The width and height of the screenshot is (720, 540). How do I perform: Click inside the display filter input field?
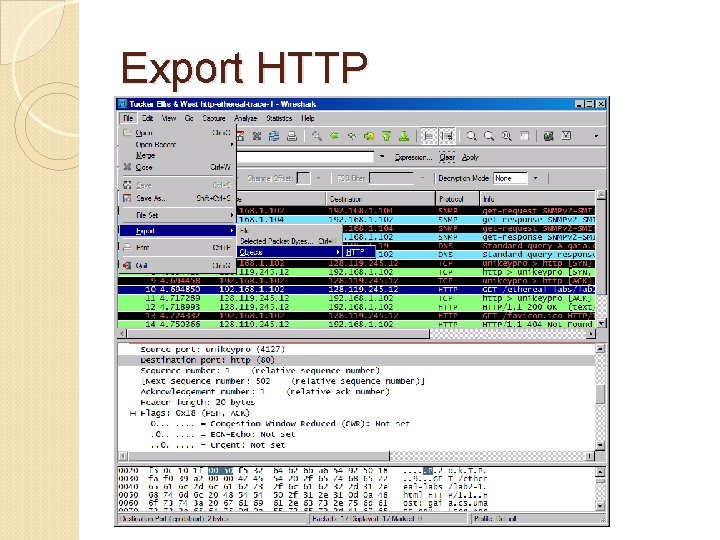click(305, 157)
